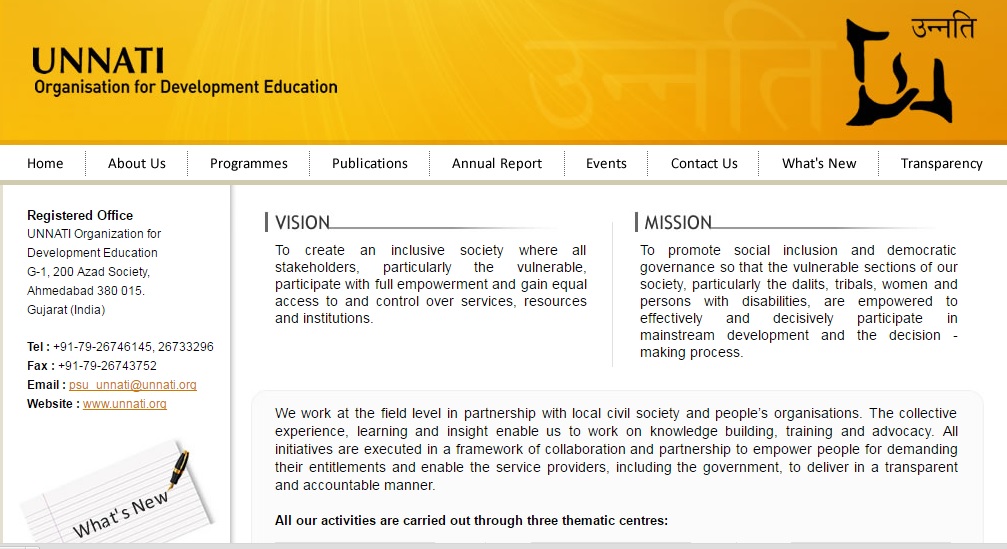The image size is (1007, 549).
Task: Click the 'G-1, 200 Azad Society' line
Action: pos(89,272)
